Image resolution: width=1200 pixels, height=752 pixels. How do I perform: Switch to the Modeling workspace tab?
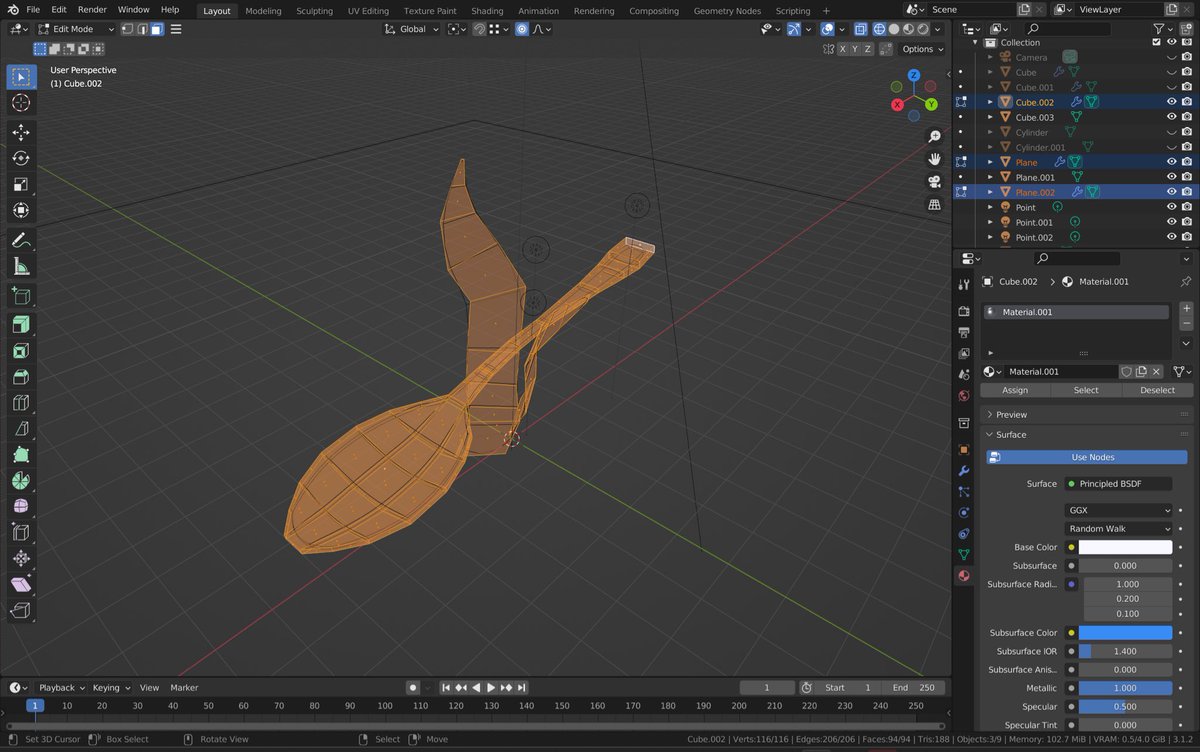tap(263, 10)
